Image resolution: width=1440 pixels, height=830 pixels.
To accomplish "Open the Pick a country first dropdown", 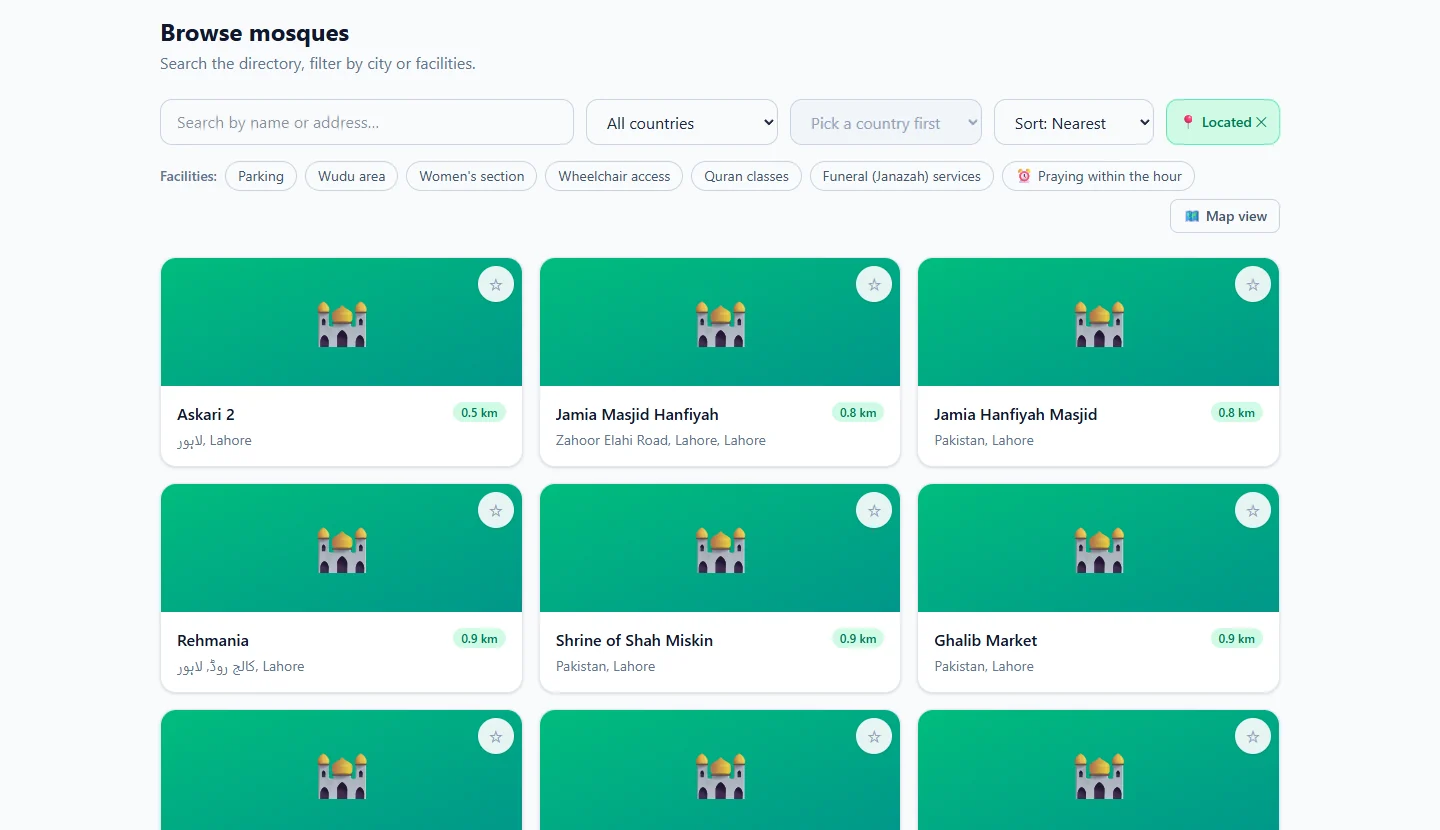I will [x=886, y=123].
